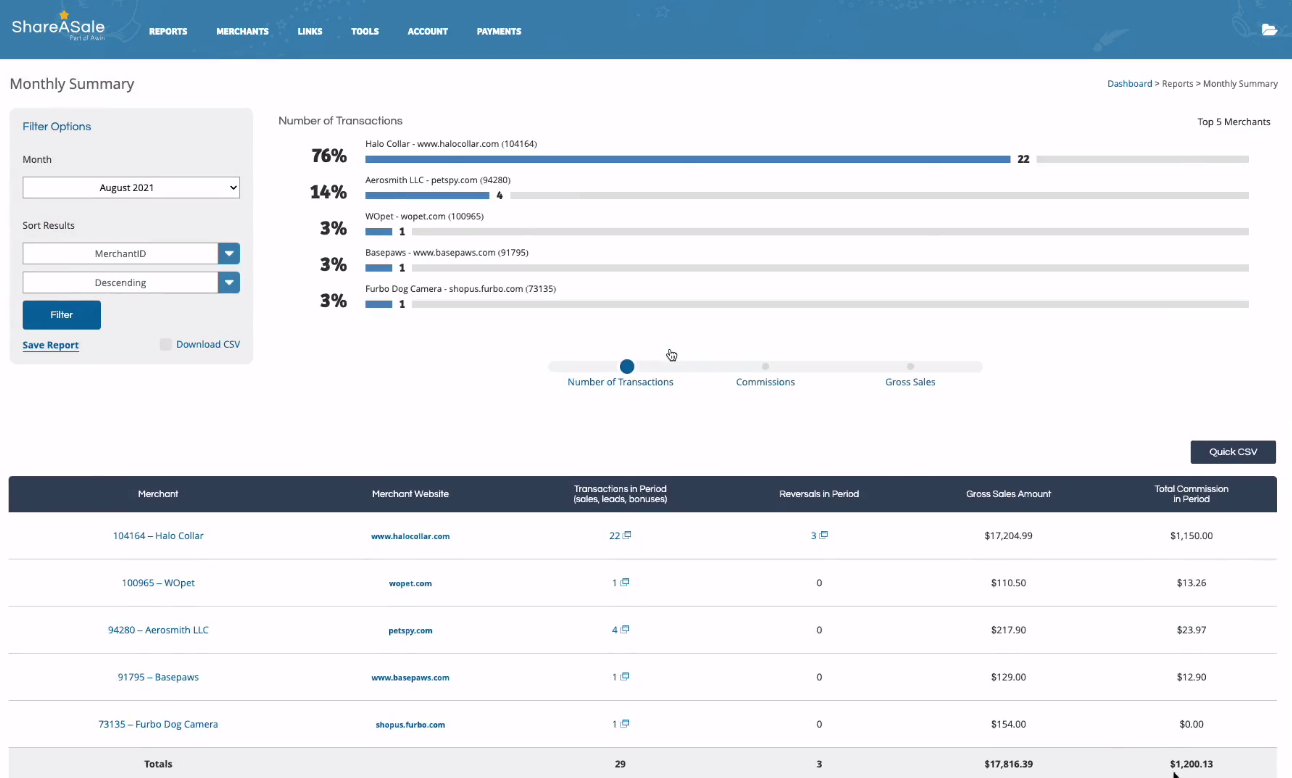Screen dimensions: 1292x778
Task: Open the Tools menu
Action: tap(365, 31)
